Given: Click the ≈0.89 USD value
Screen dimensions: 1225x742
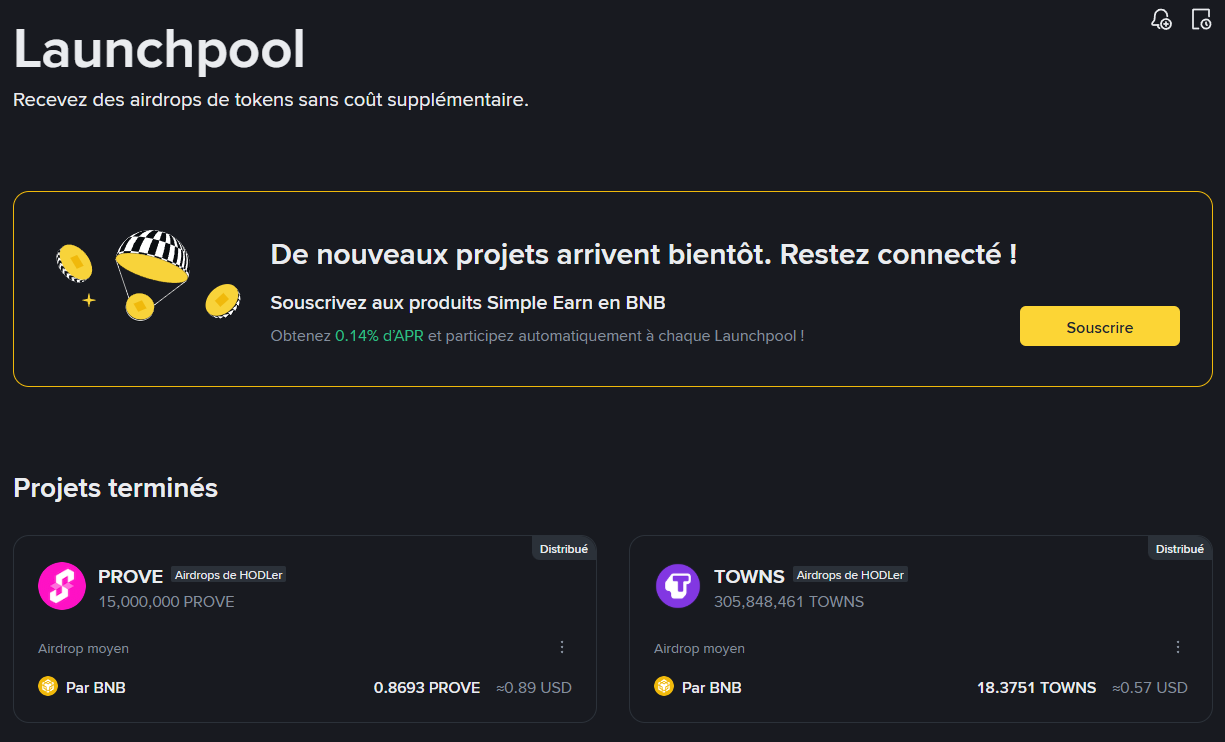Looking at the screenshot, I should coord(534,688).
